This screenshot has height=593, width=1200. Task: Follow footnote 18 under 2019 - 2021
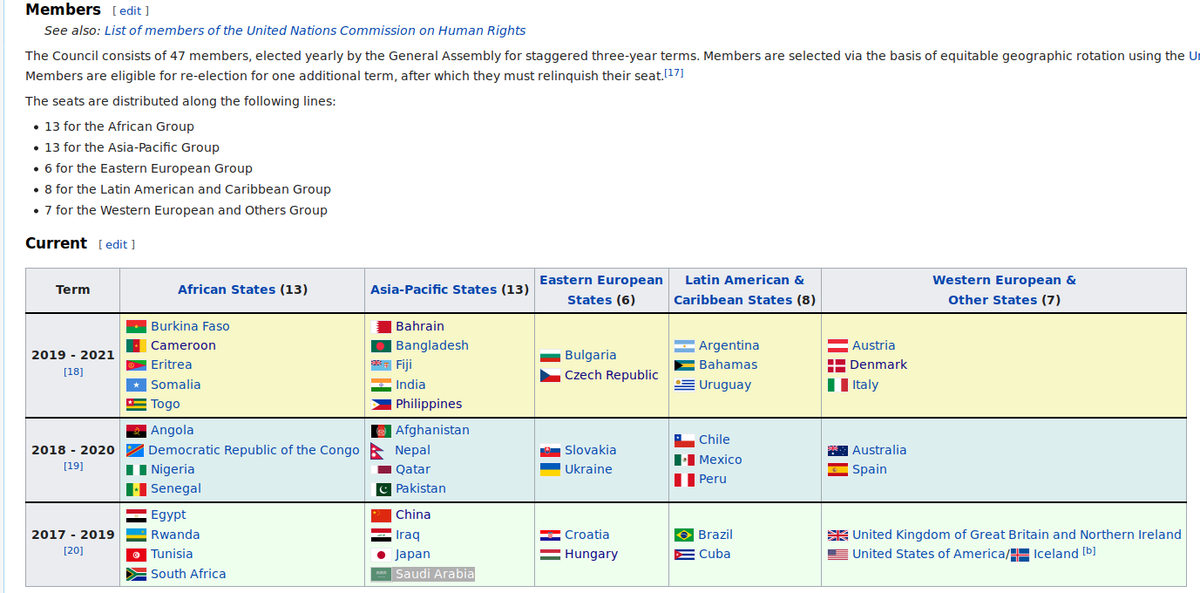73,372
